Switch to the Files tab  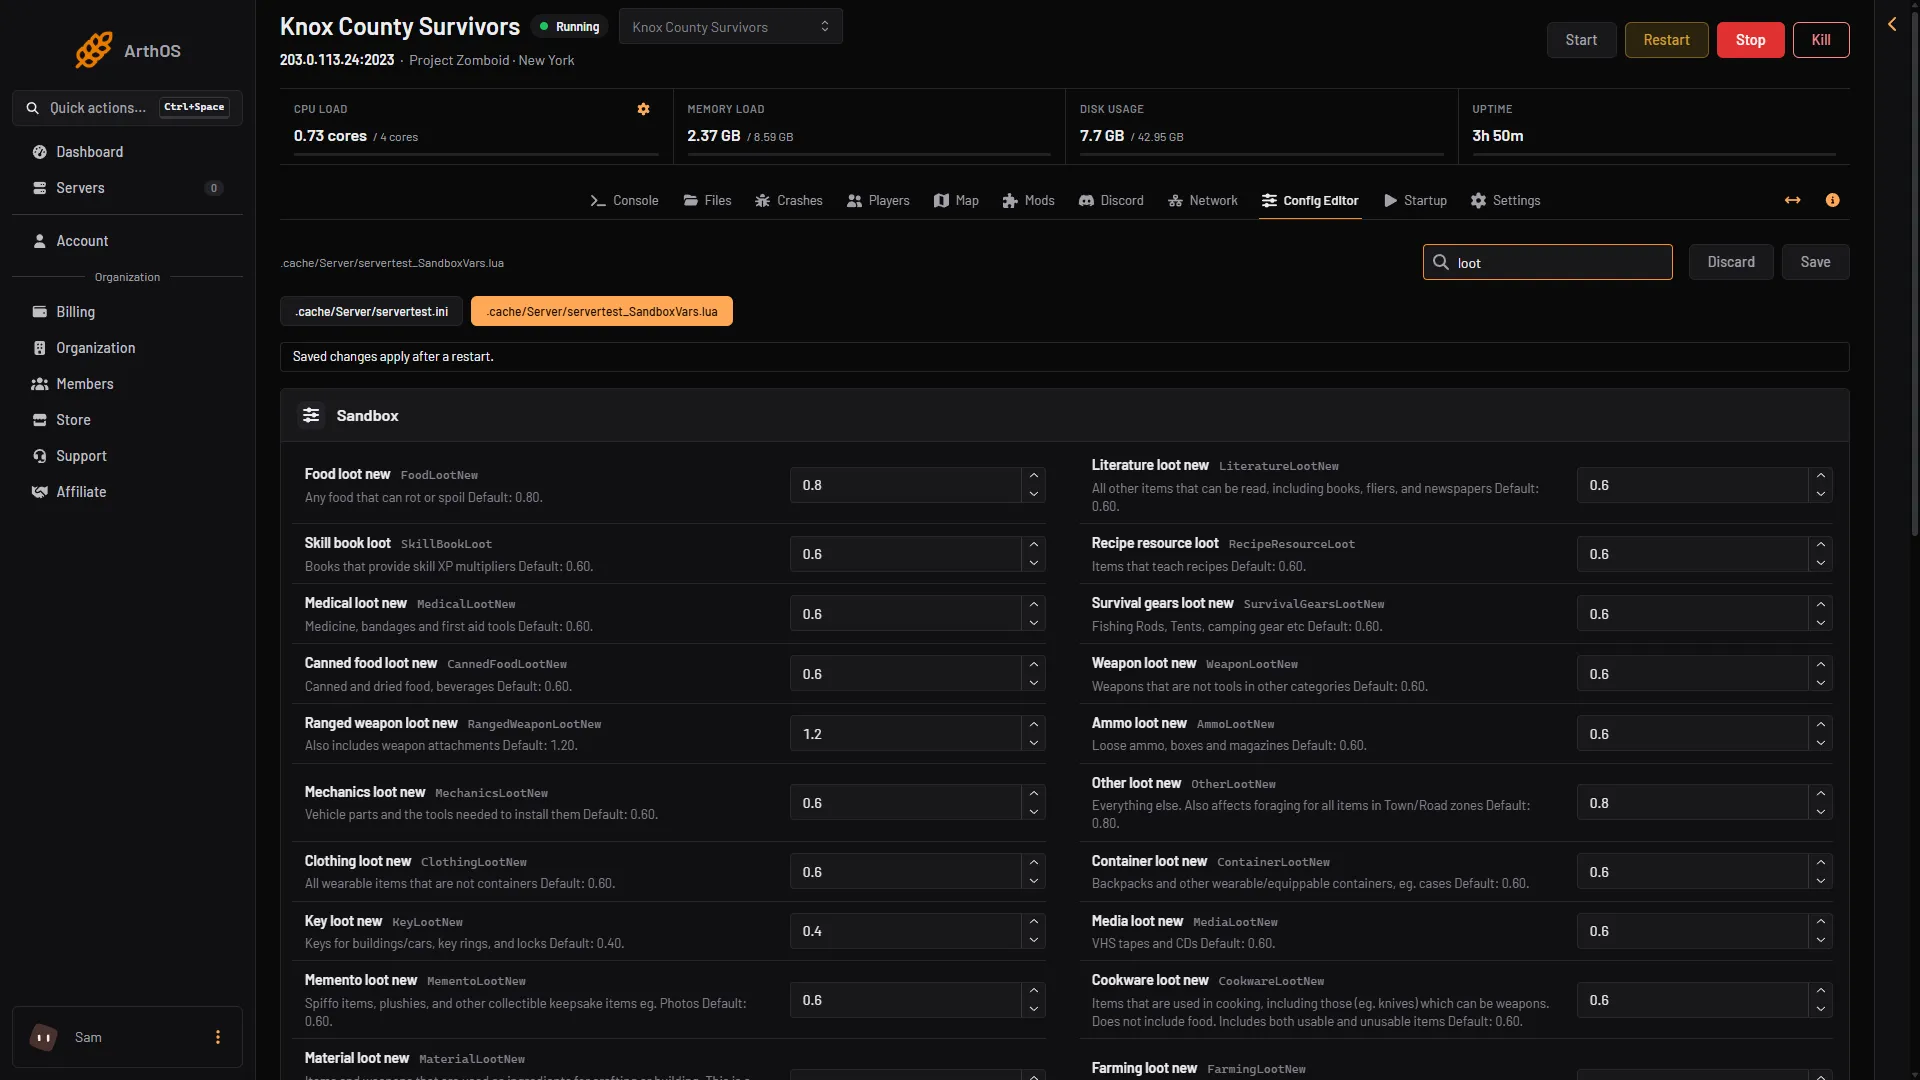tap(707, 200)
